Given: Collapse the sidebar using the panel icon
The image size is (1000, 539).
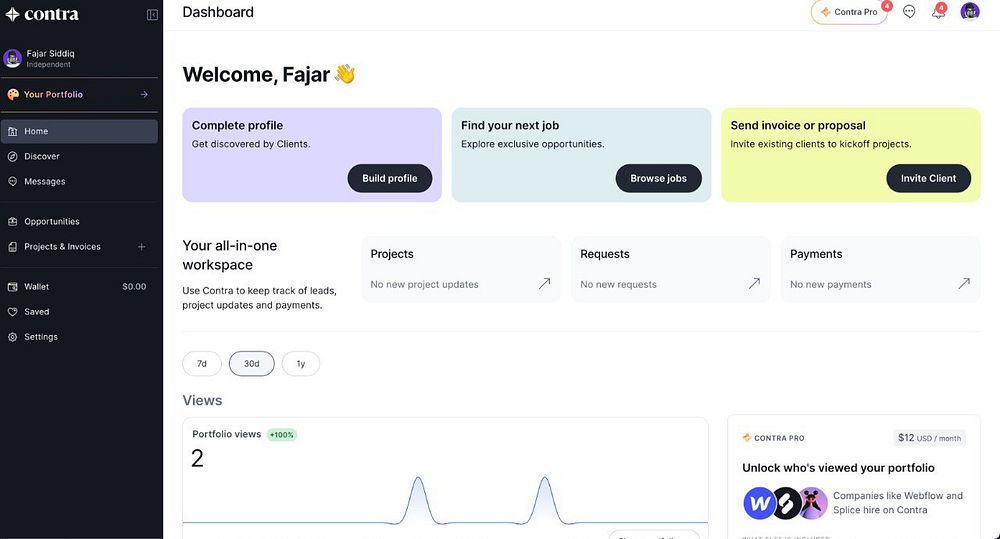Looking at the screenshot, I should (x=152, y=15).
